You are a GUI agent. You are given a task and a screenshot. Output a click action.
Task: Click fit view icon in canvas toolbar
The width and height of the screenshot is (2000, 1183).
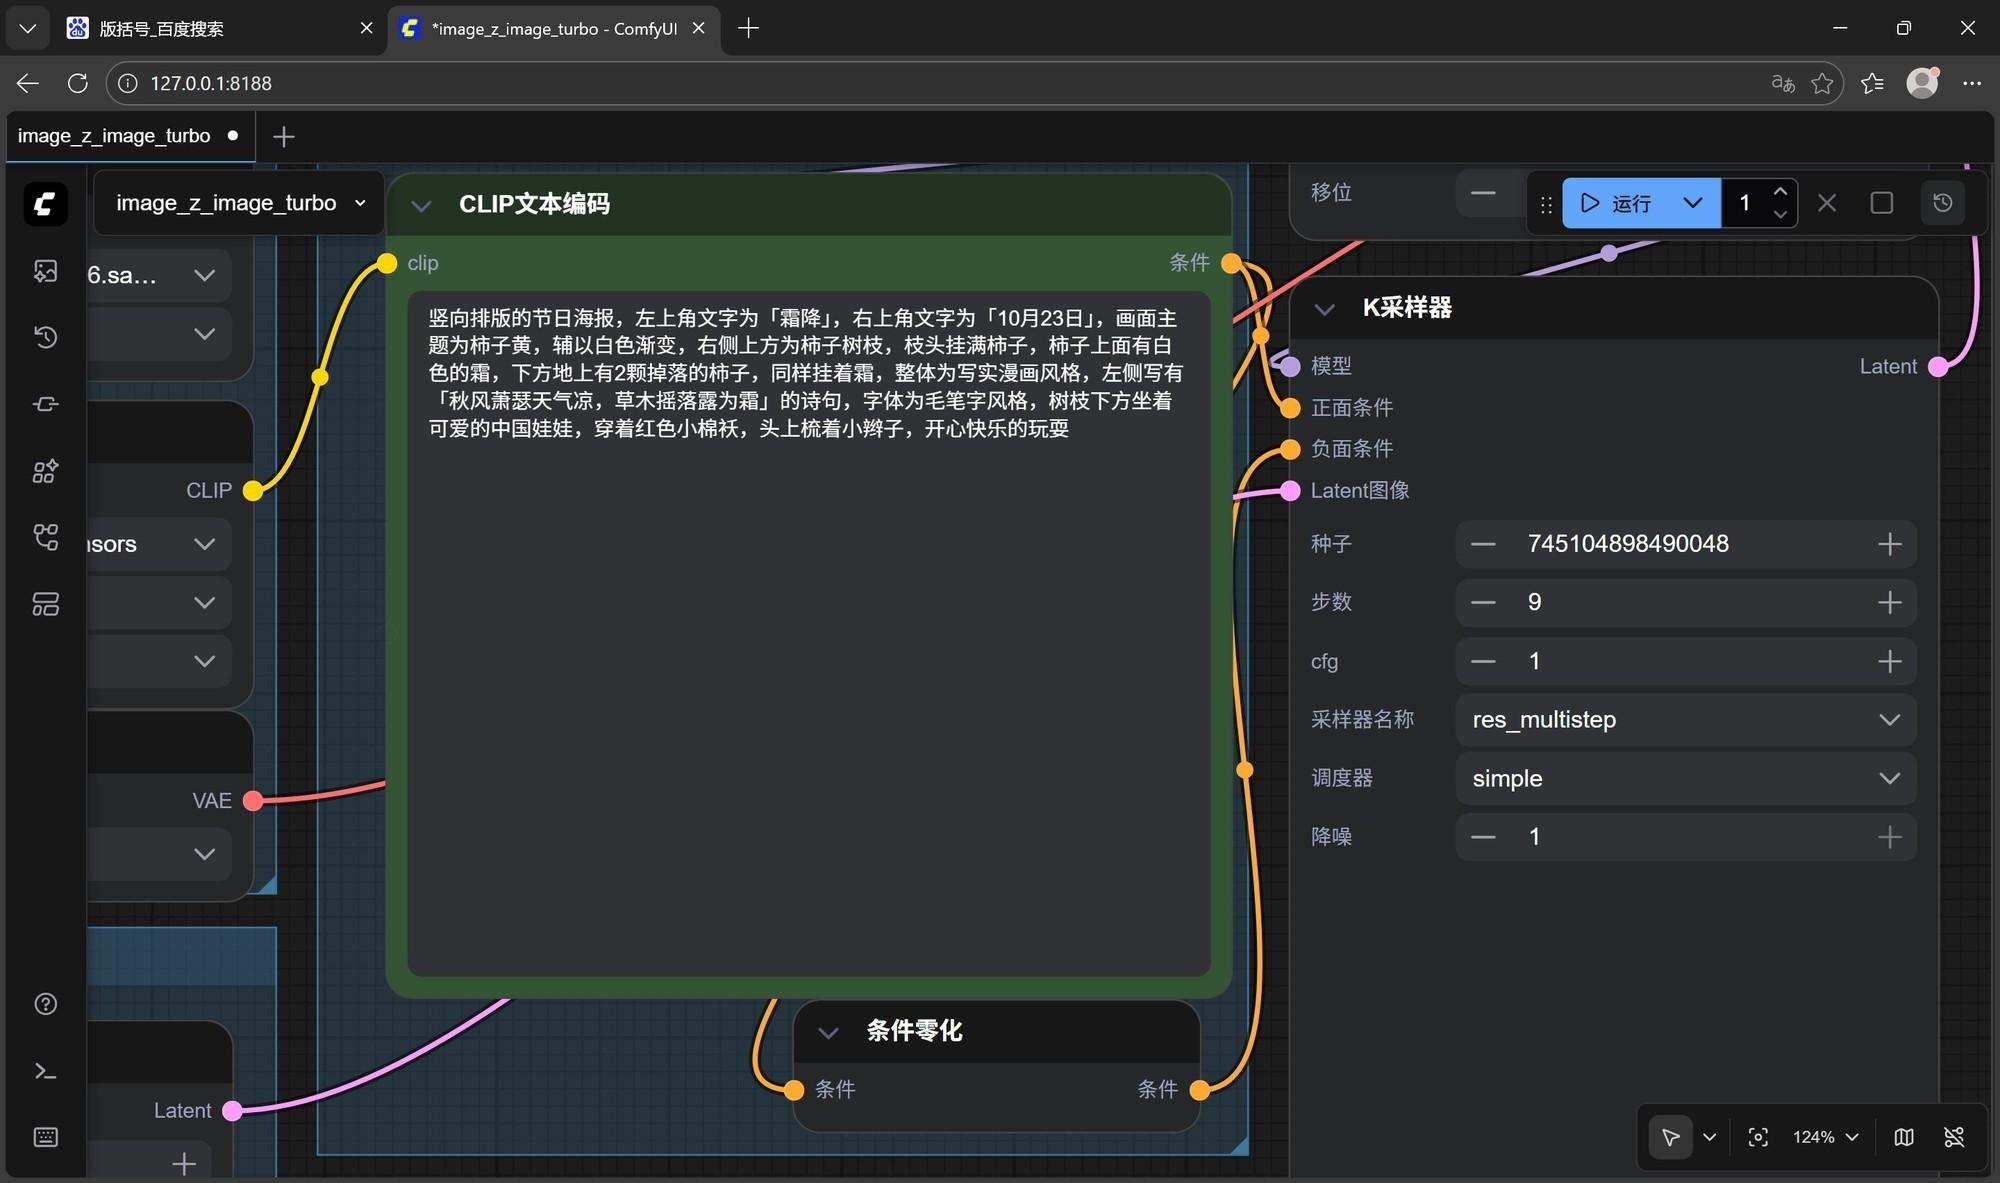[x=1758, y=1137]
